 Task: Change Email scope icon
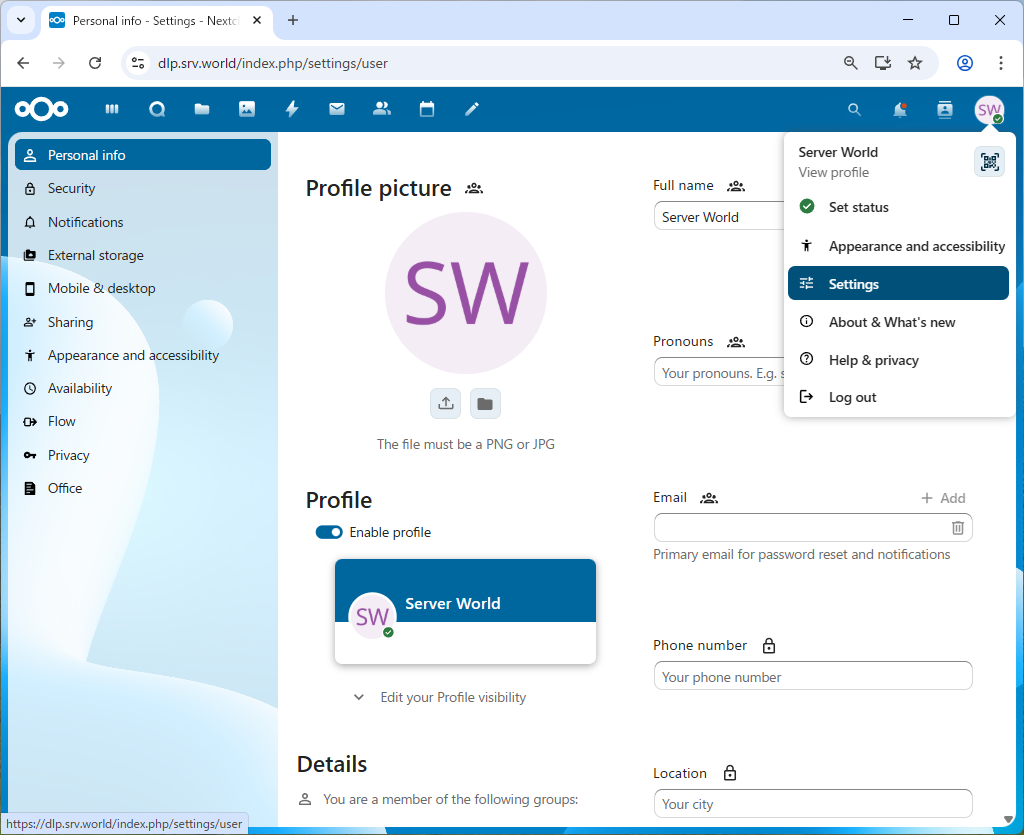709,498
